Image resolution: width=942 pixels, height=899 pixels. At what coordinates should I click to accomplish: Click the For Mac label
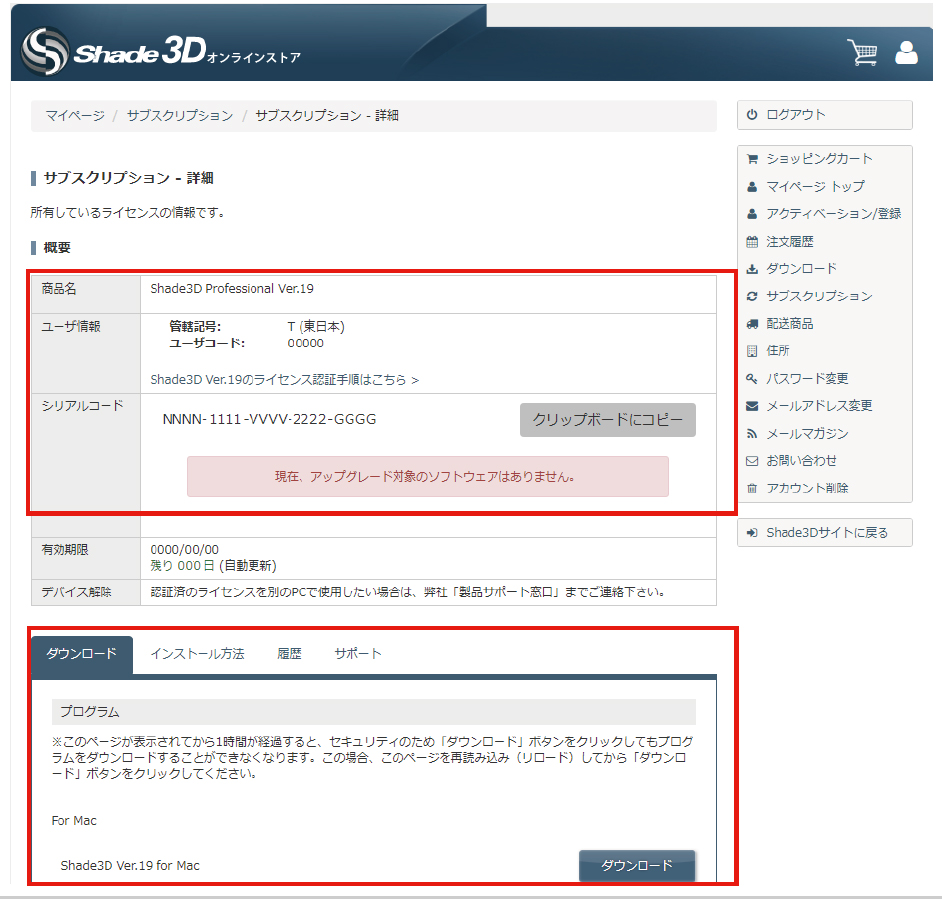point(74,821)
